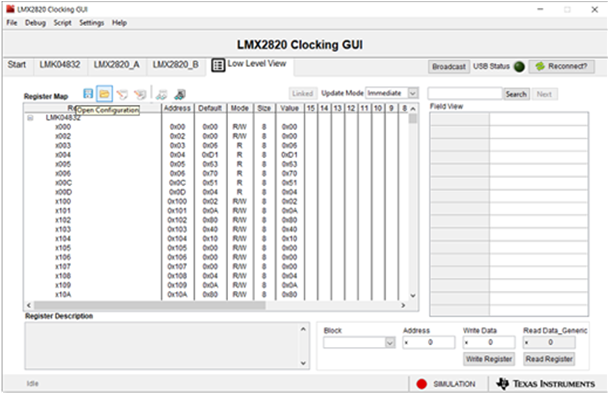Click the Save Configuration disk icon
Screen dimensions: 610x395
pyautogui.click(x=88, y=94)
